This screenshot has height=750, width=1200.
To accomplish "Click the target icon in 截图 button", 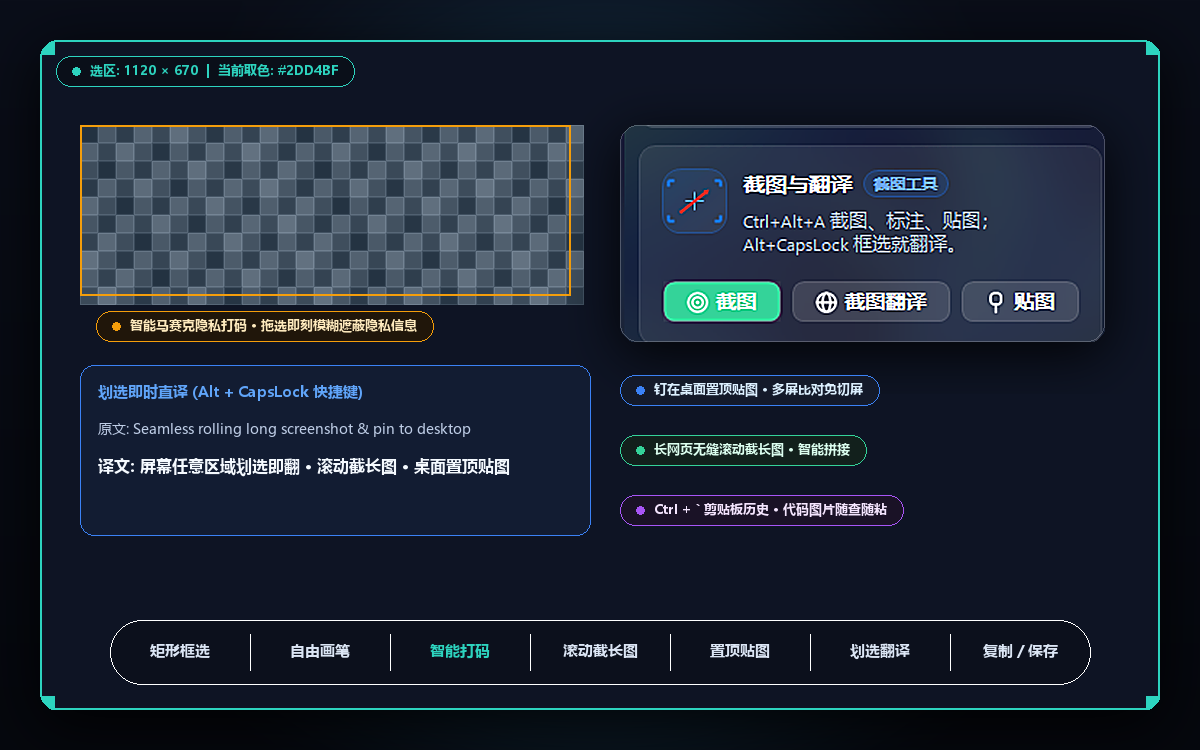I will [697, 302].
